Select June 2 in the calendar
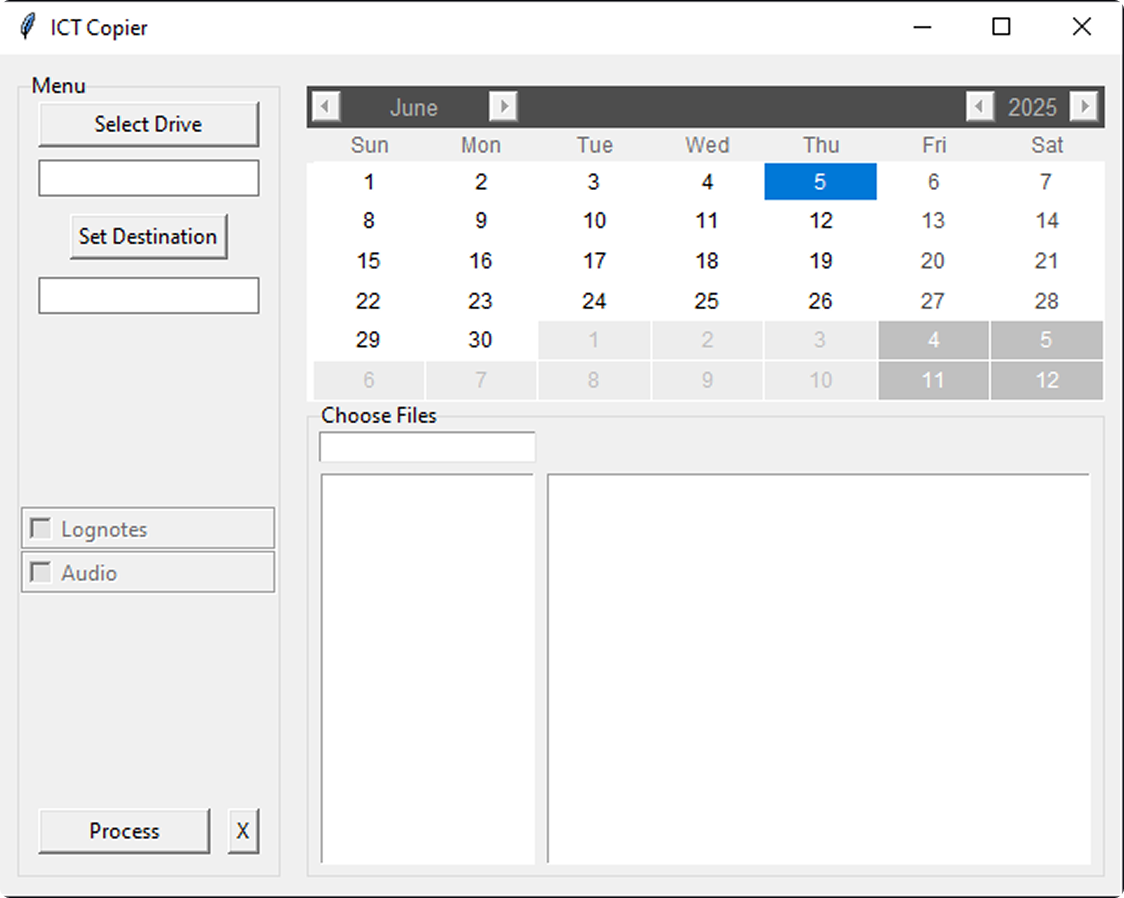The width and height of the screenshot is (1124, 898). pyautogui.click(x=481, y=181)
